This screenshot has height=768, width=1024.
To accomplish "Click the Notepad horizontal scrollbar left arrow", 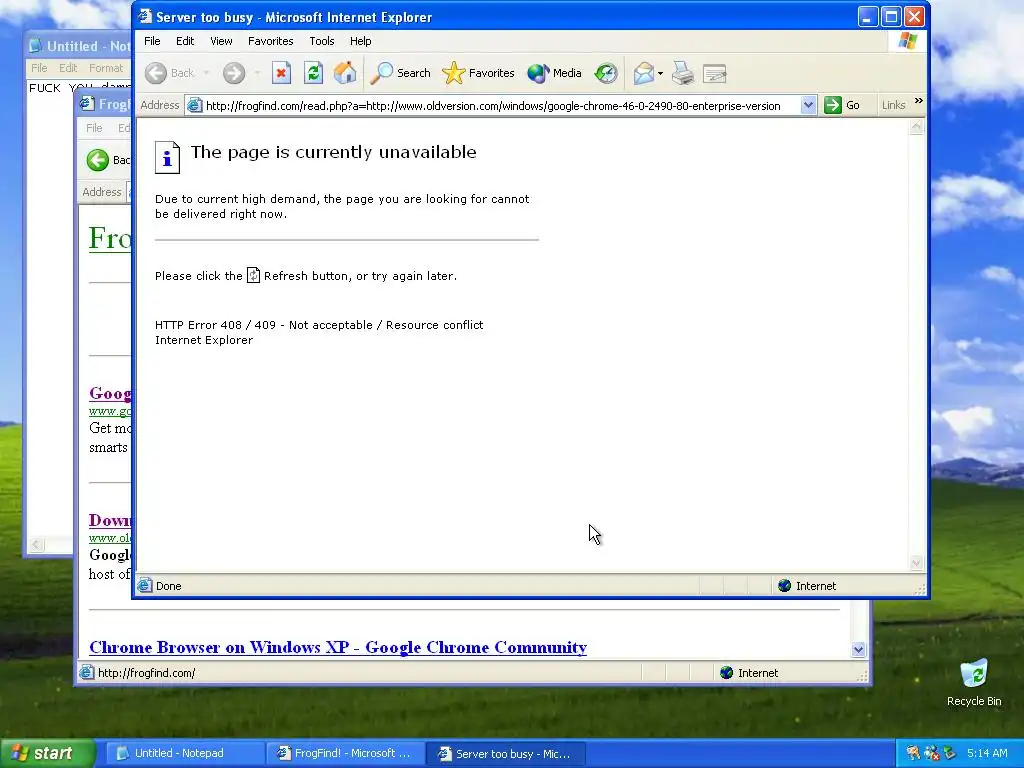I will point(37,544).
